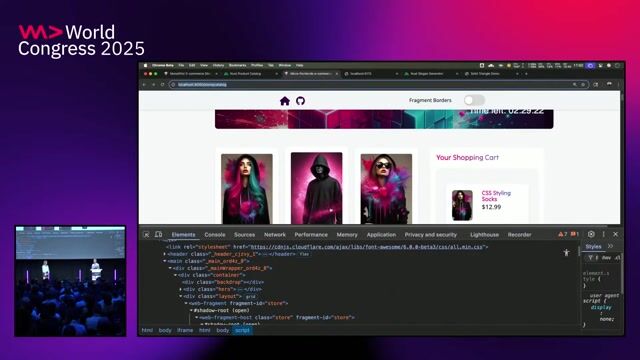Toggle the Fragment Borders switch
The image size is (640, 360).
pyautogui.click(x=474, y=100)
